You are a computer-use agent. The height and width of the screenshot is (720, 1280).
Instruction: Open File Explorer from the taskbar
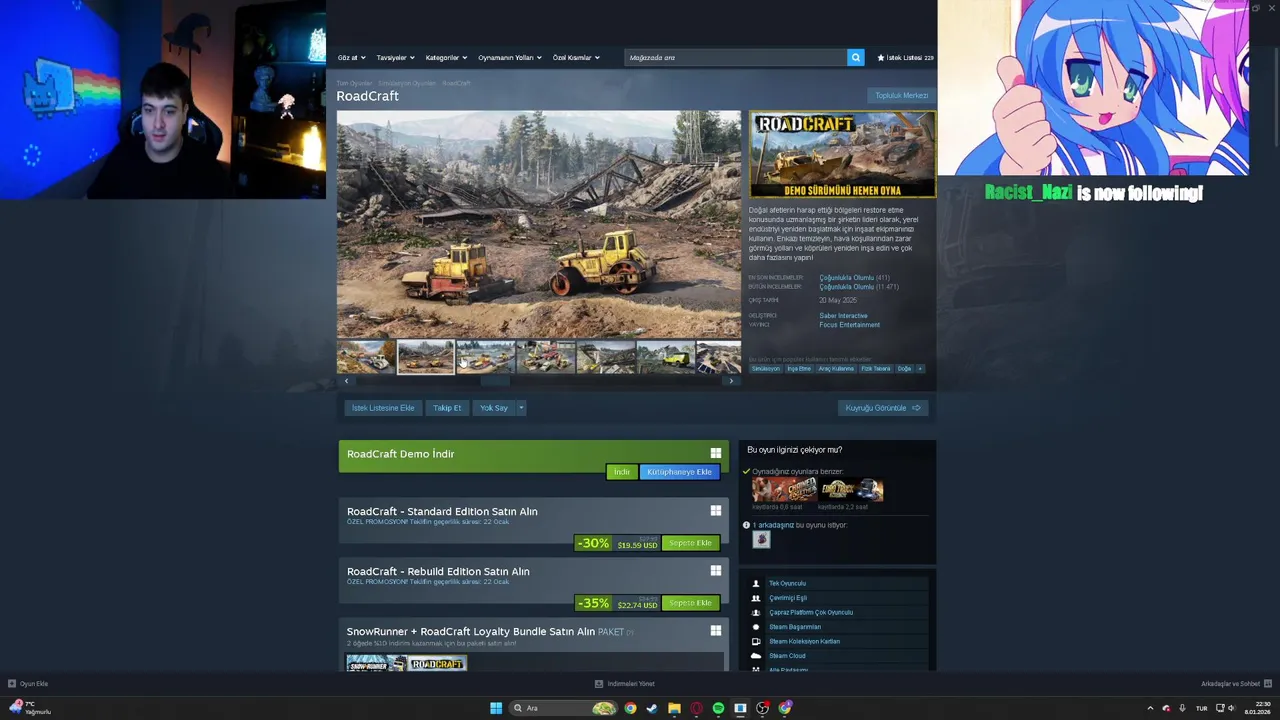(x=674, y=708)
